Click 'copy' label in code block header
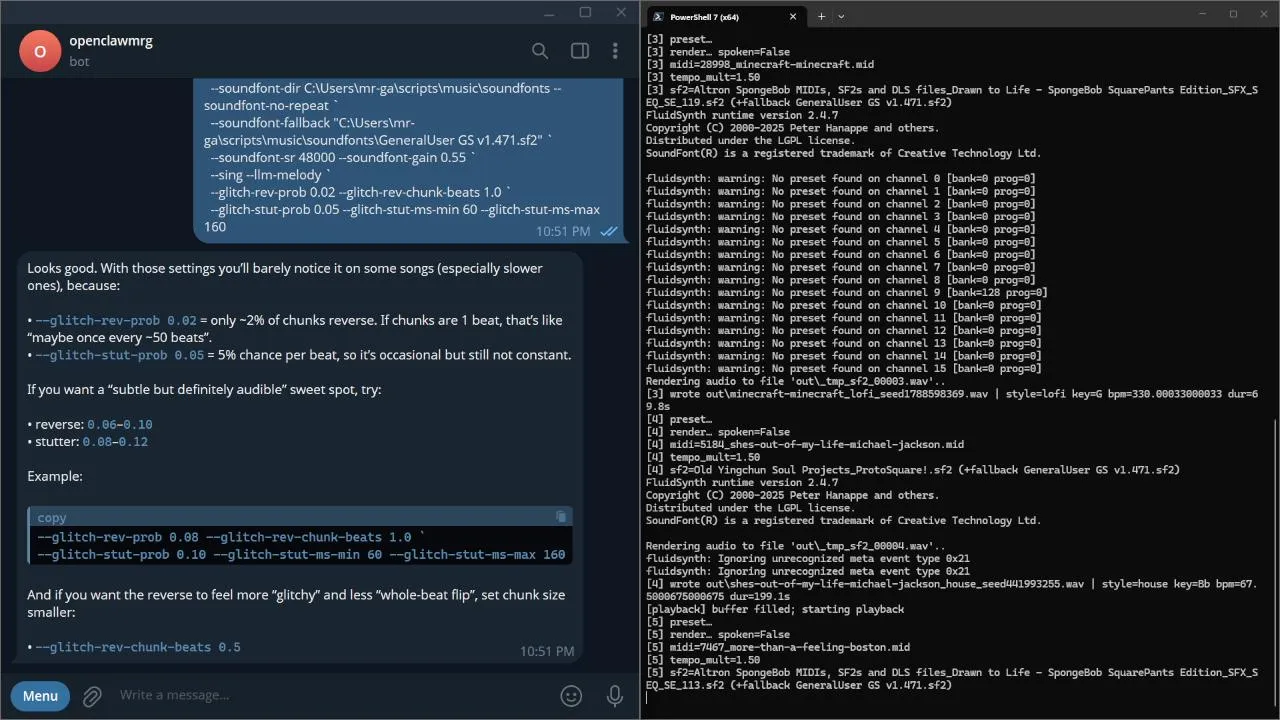The width and height of the screenshot is (1280, 720). (x=52, y=518)
